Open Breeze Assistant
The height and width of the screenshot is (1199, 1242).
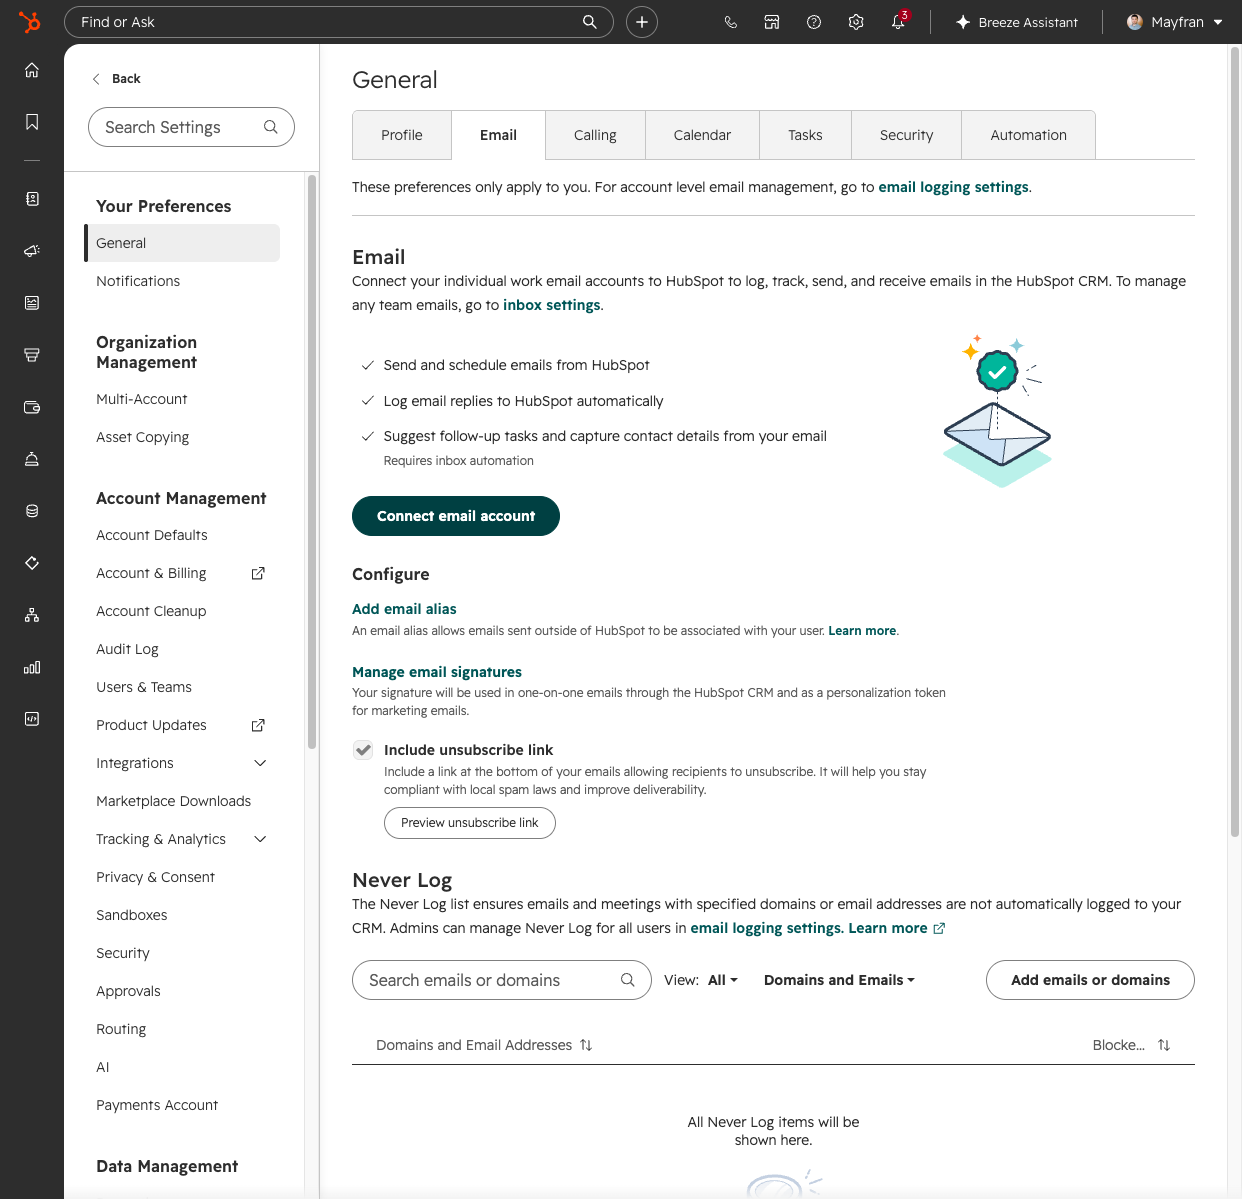point(1017,22)
